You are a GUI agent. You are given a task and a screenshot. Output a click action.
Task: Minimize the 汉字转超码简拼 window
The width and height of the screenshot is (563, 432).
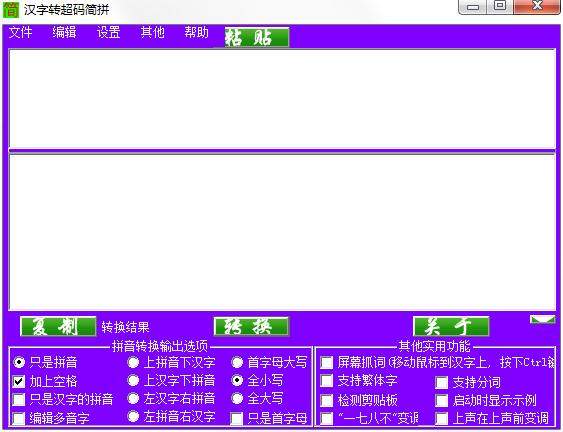473,6
